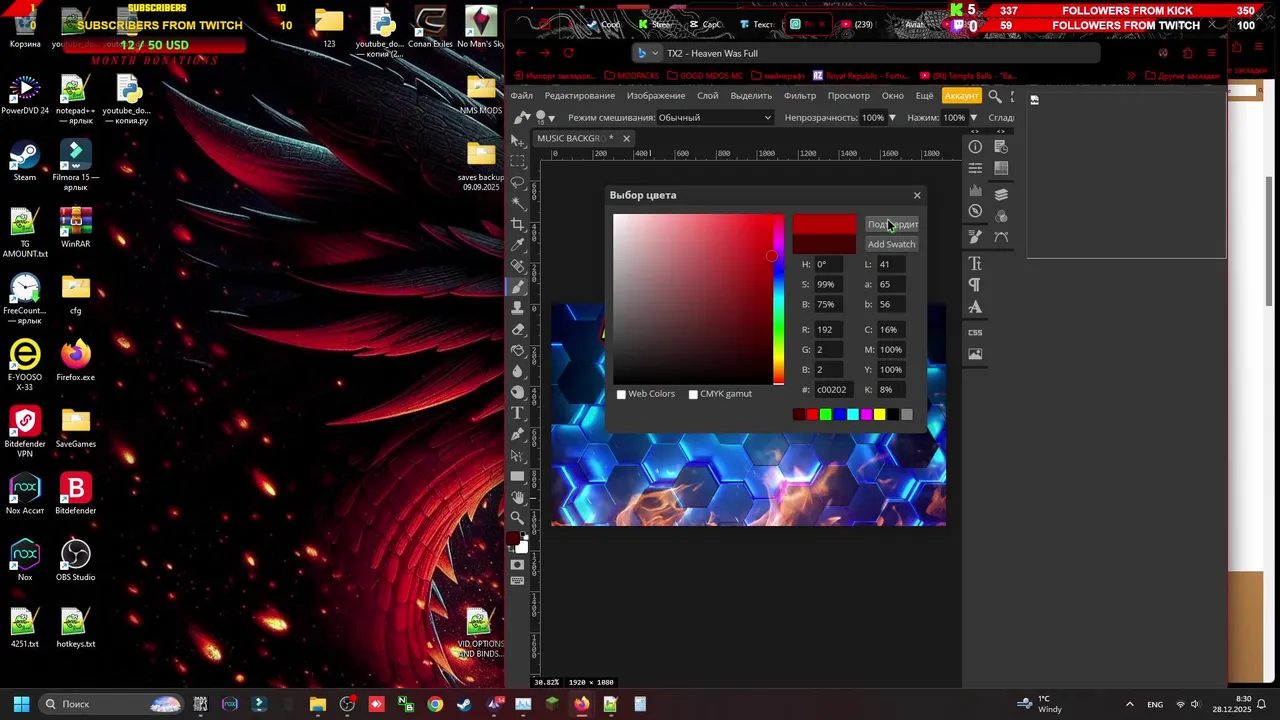Select the Lasso tool
The height and width of the screenshot is (720, 1280).
[517, 182]
